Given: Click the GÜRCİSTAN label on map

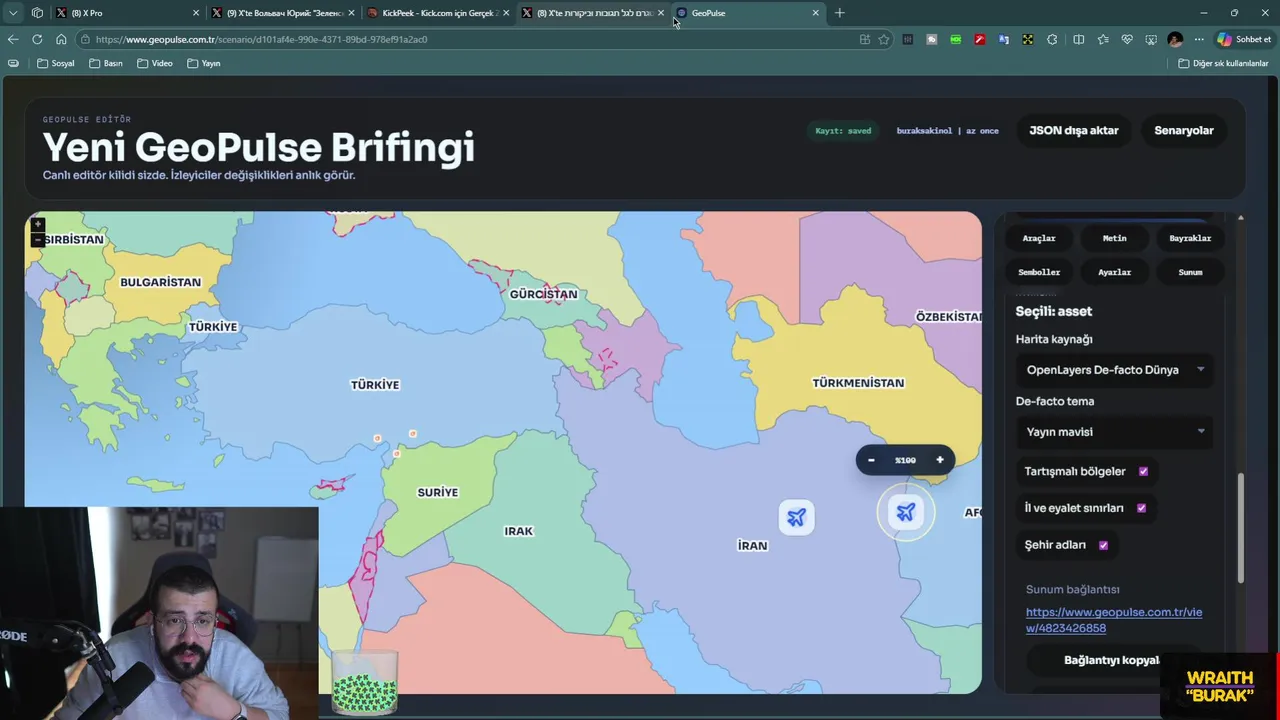Looking at the screenshot, I should click(543, 294).
